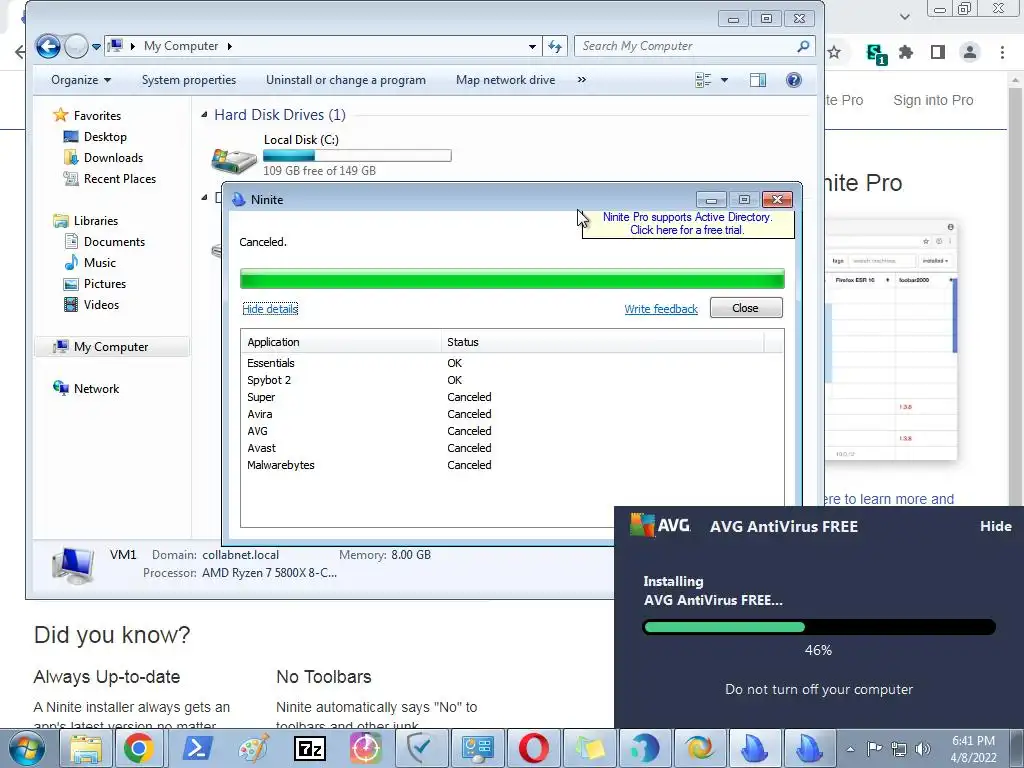The image size is (1024, 768).
Task: Click the green S extension icon in Chrome
Action: (876, 54)
